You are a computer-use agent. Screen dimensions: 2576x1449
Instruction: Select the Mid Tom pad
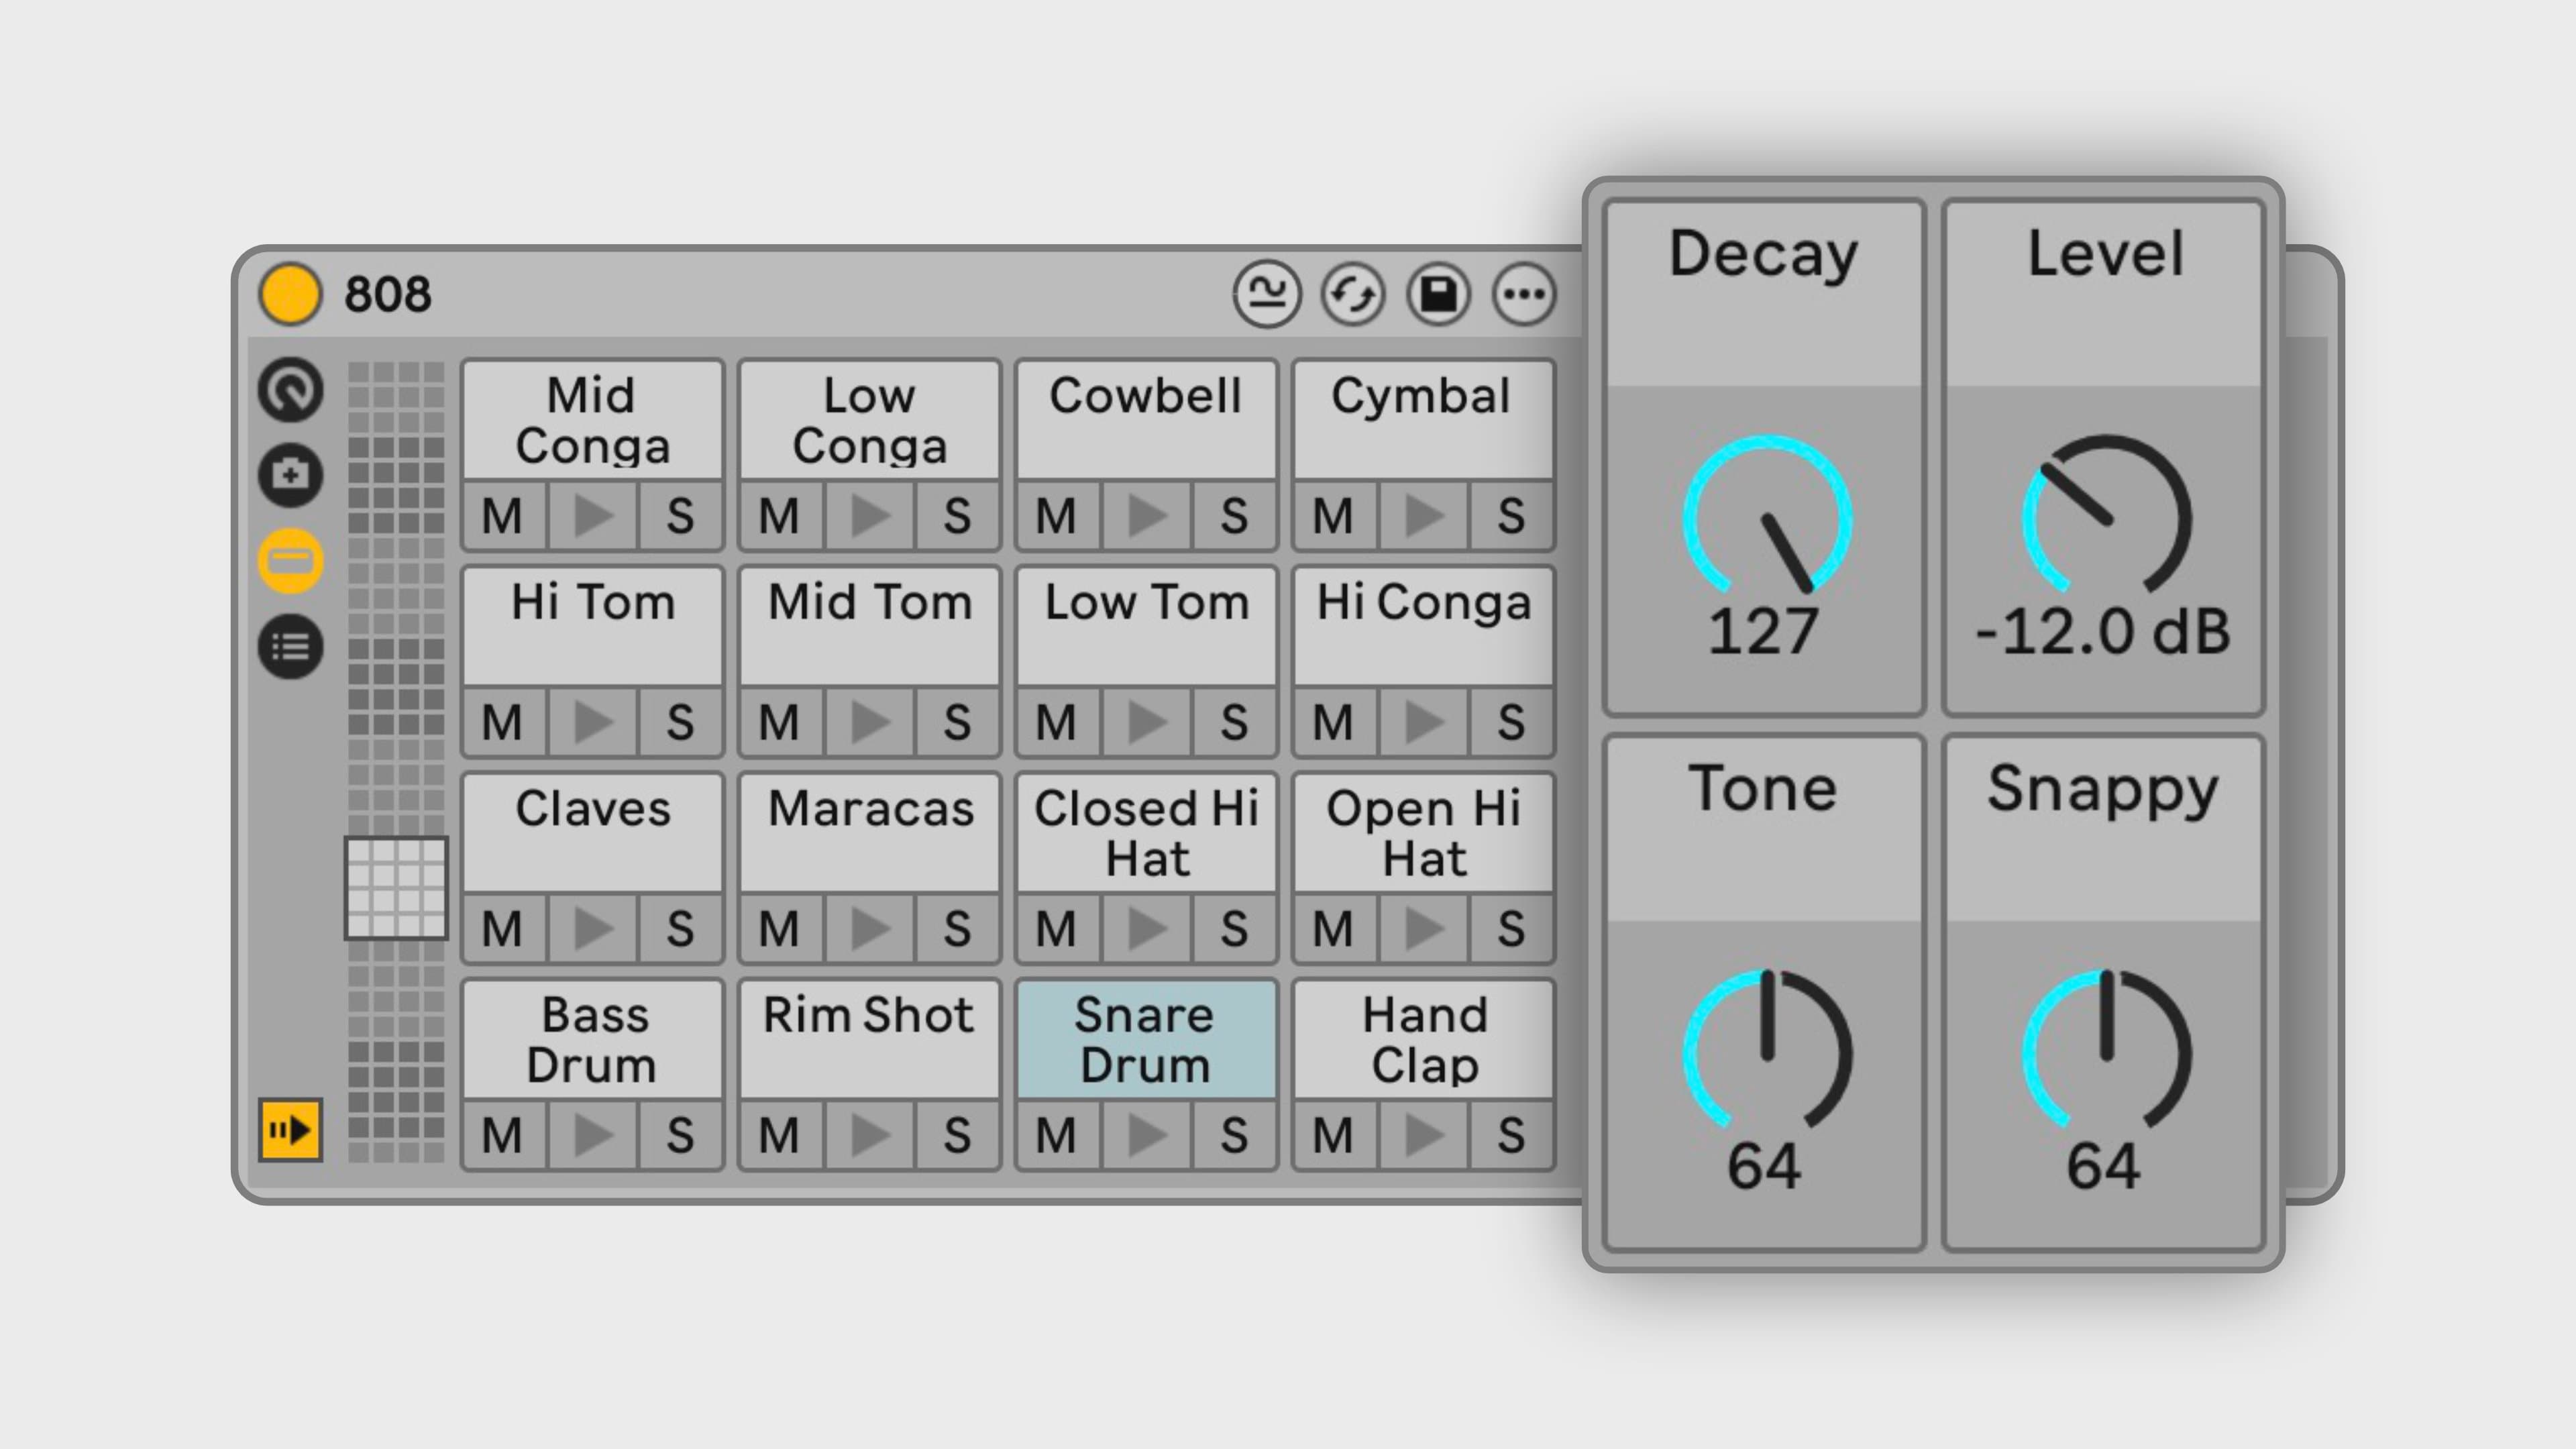(x=869, y=627)
